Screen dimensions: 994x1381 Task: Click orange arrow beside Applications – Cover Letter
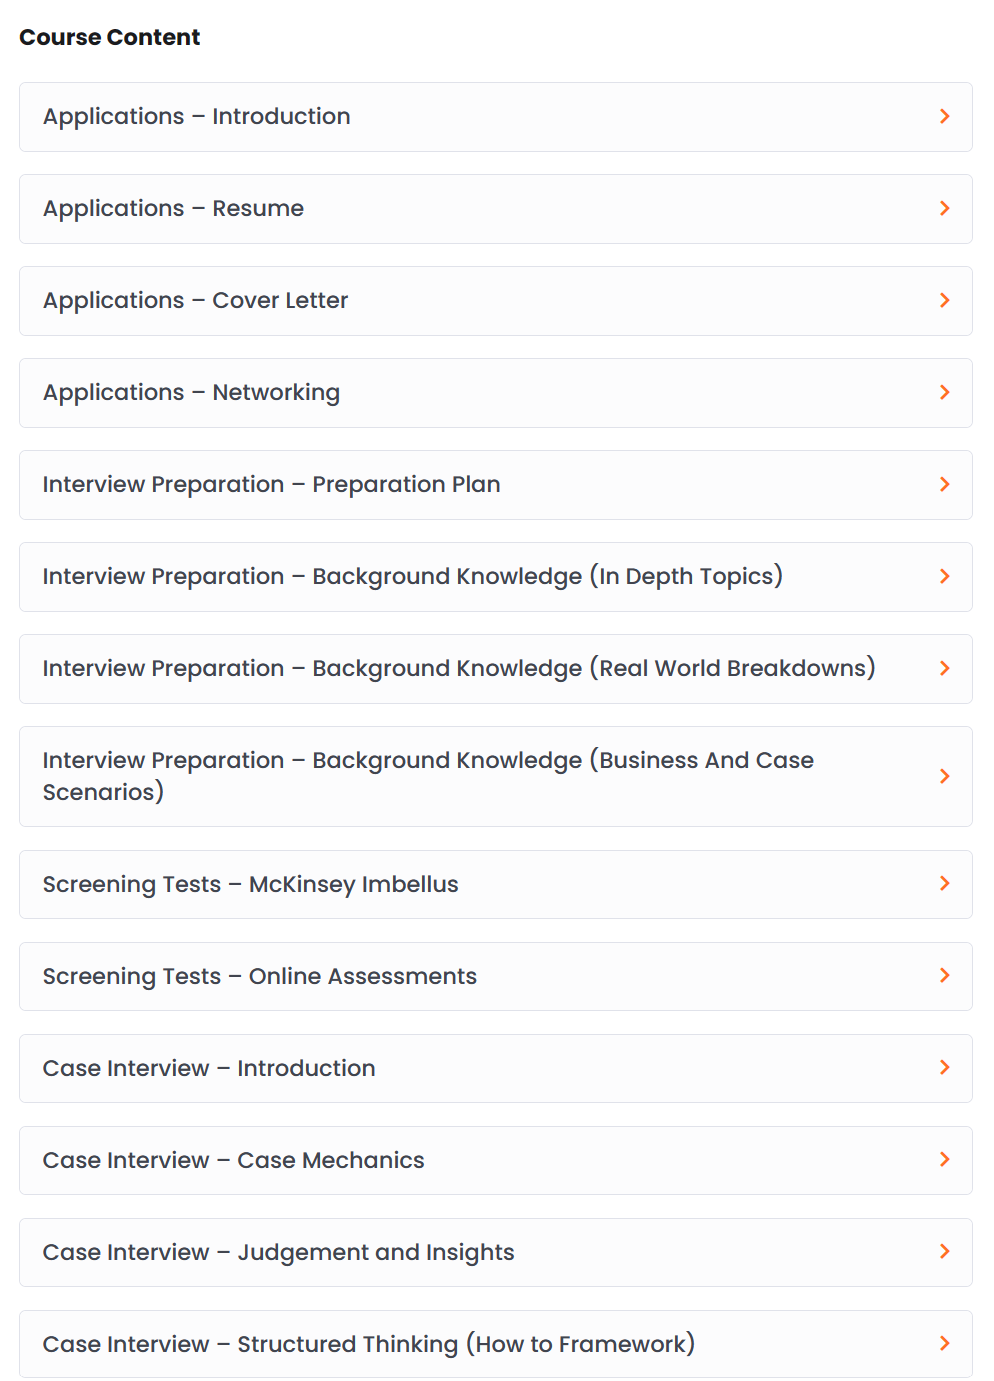tap(945, 300)
